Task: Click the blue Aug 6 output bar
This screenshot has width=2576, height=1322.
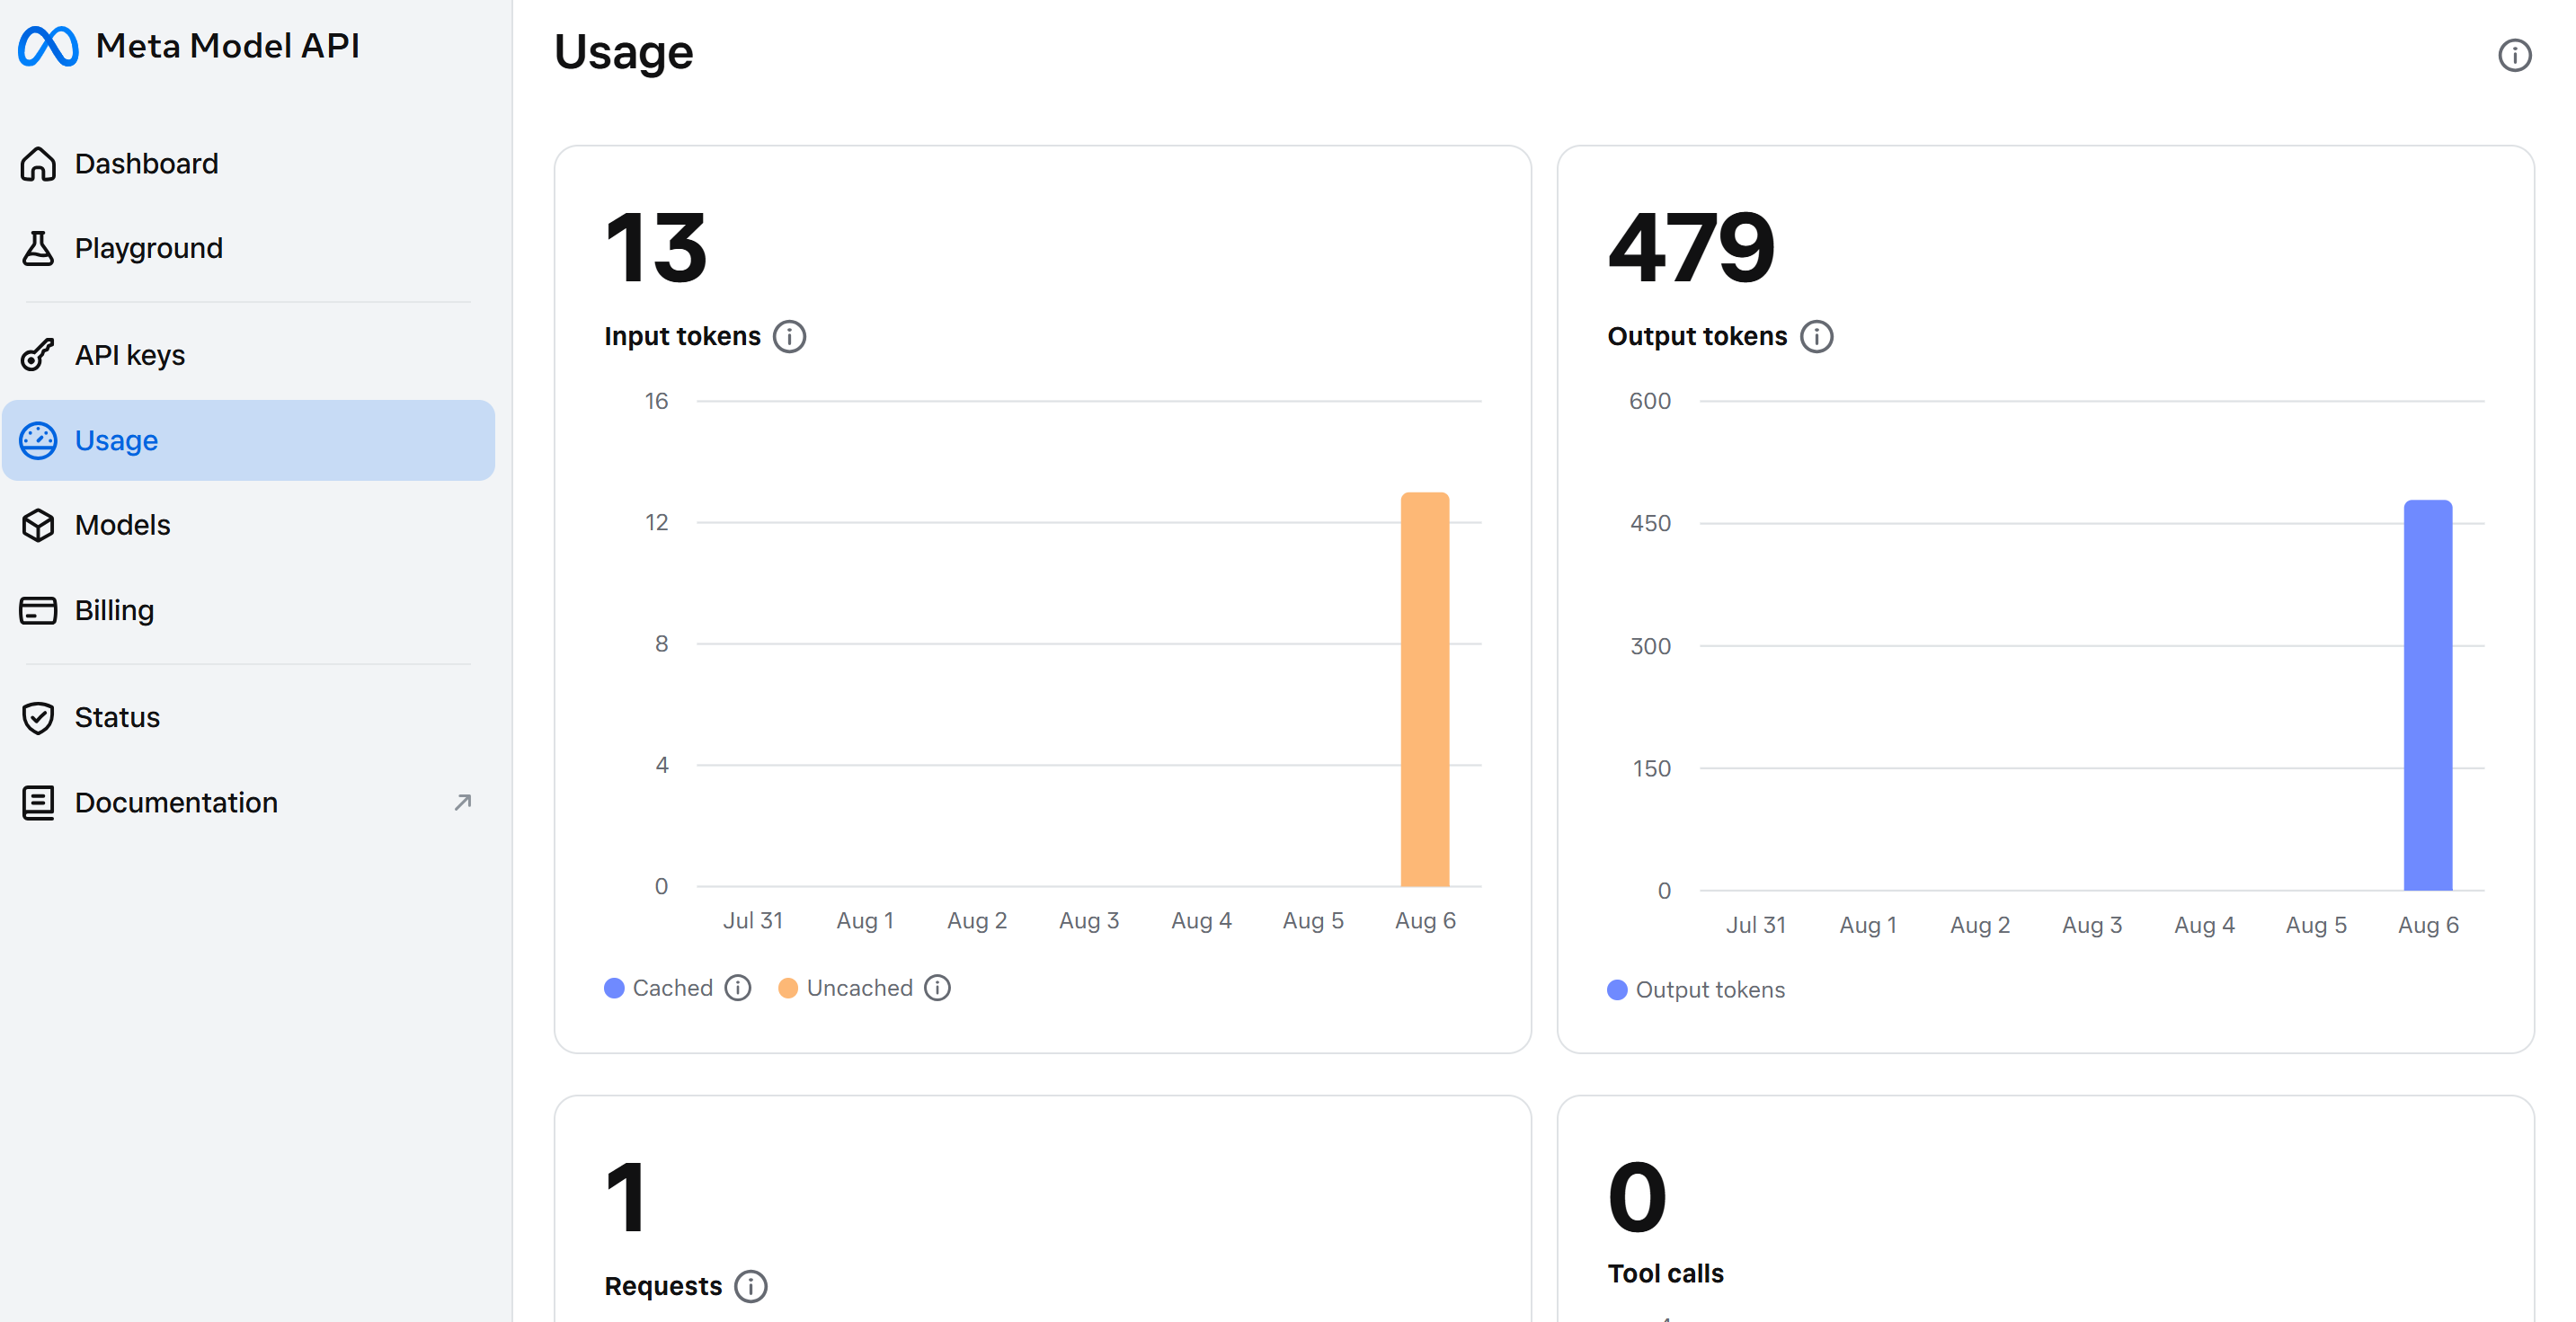Action: point(2427,695)
